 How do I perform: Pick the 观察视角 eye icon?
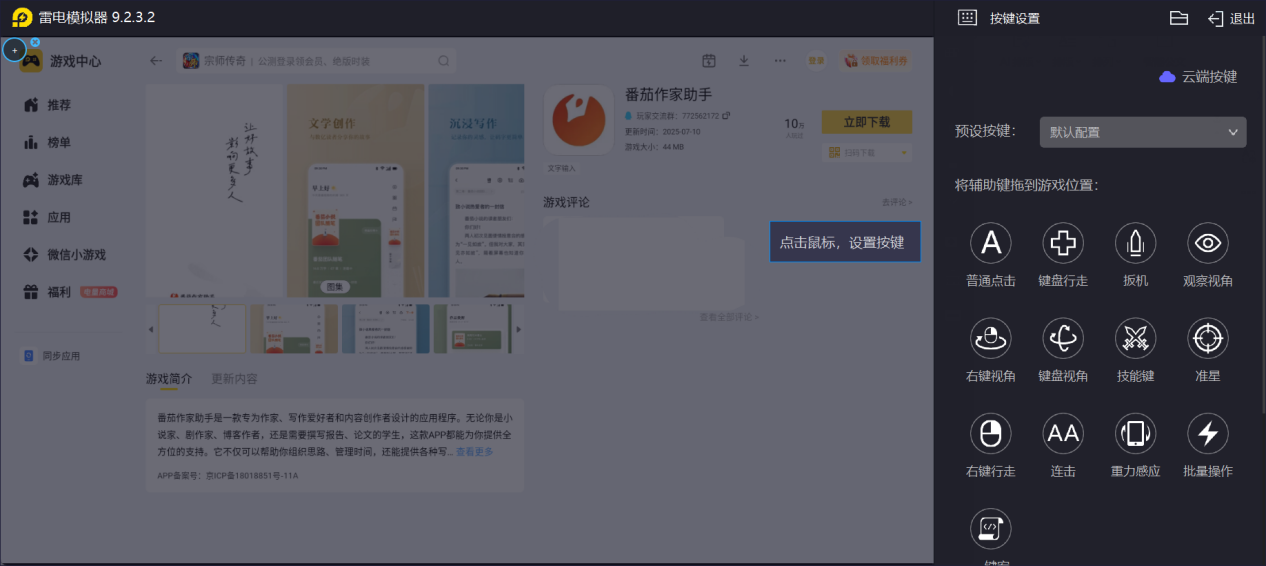coord(1208,243)
